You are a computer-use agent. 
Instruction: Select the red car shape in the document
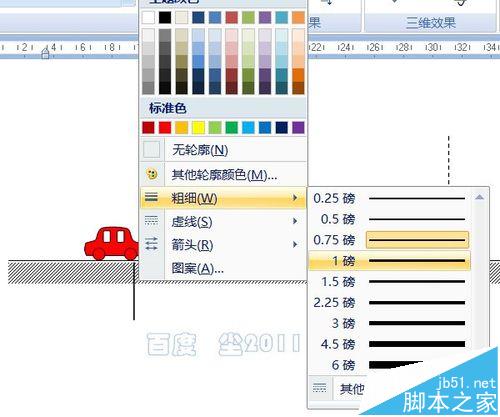(112, 243)
